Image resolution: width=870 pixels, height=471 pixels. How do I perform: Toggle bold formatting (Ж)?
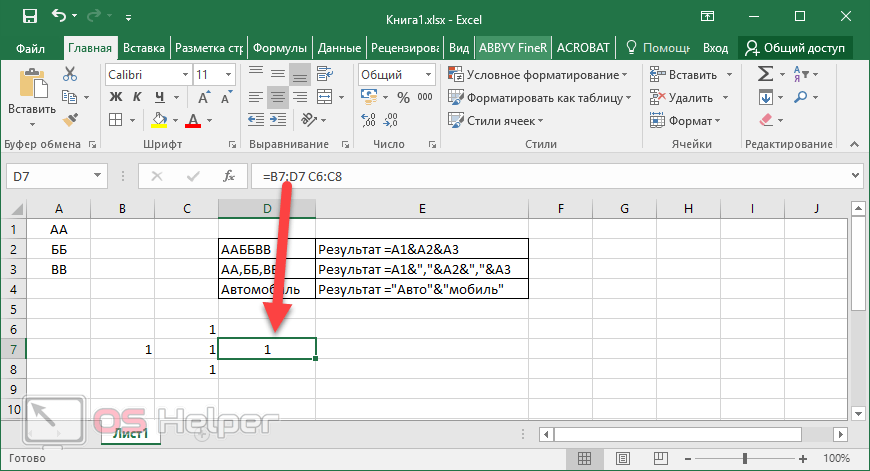[115, 97]
